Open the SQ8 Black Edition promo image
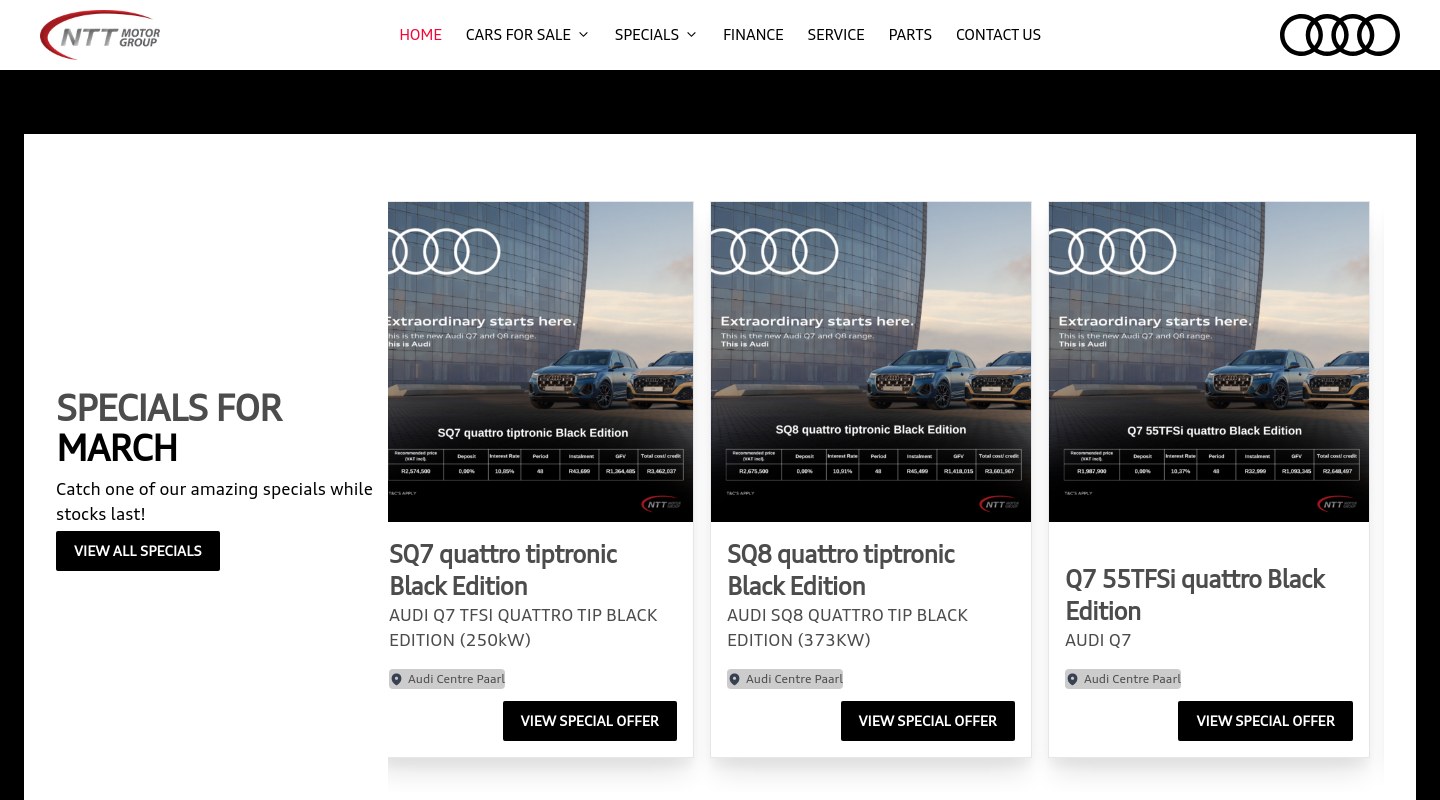Screen dimensions: 1440x800 [871, 362]
